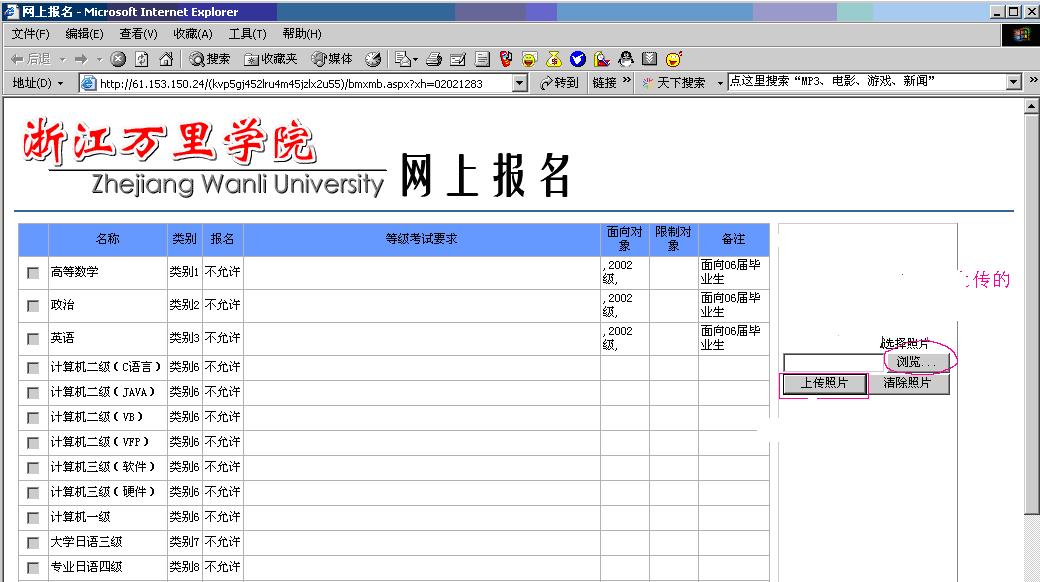
Task: Click the Edit page toolbar icon
Action: pos(458,59)
